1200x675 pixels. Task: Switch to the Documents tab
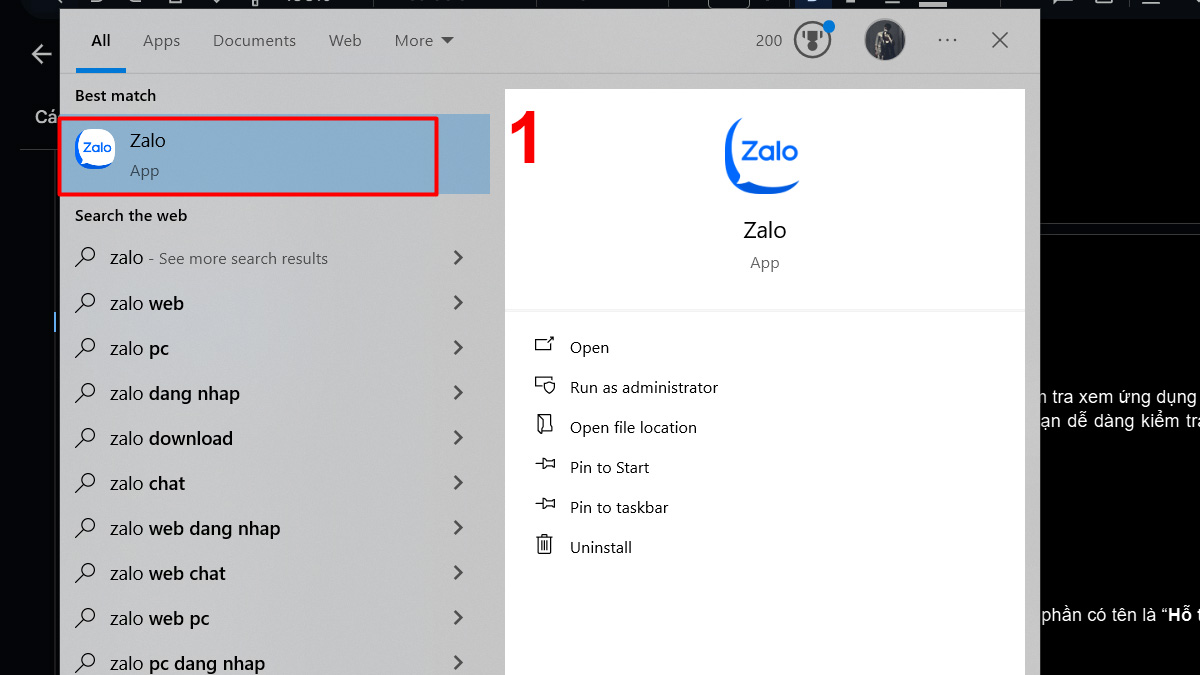254,41
